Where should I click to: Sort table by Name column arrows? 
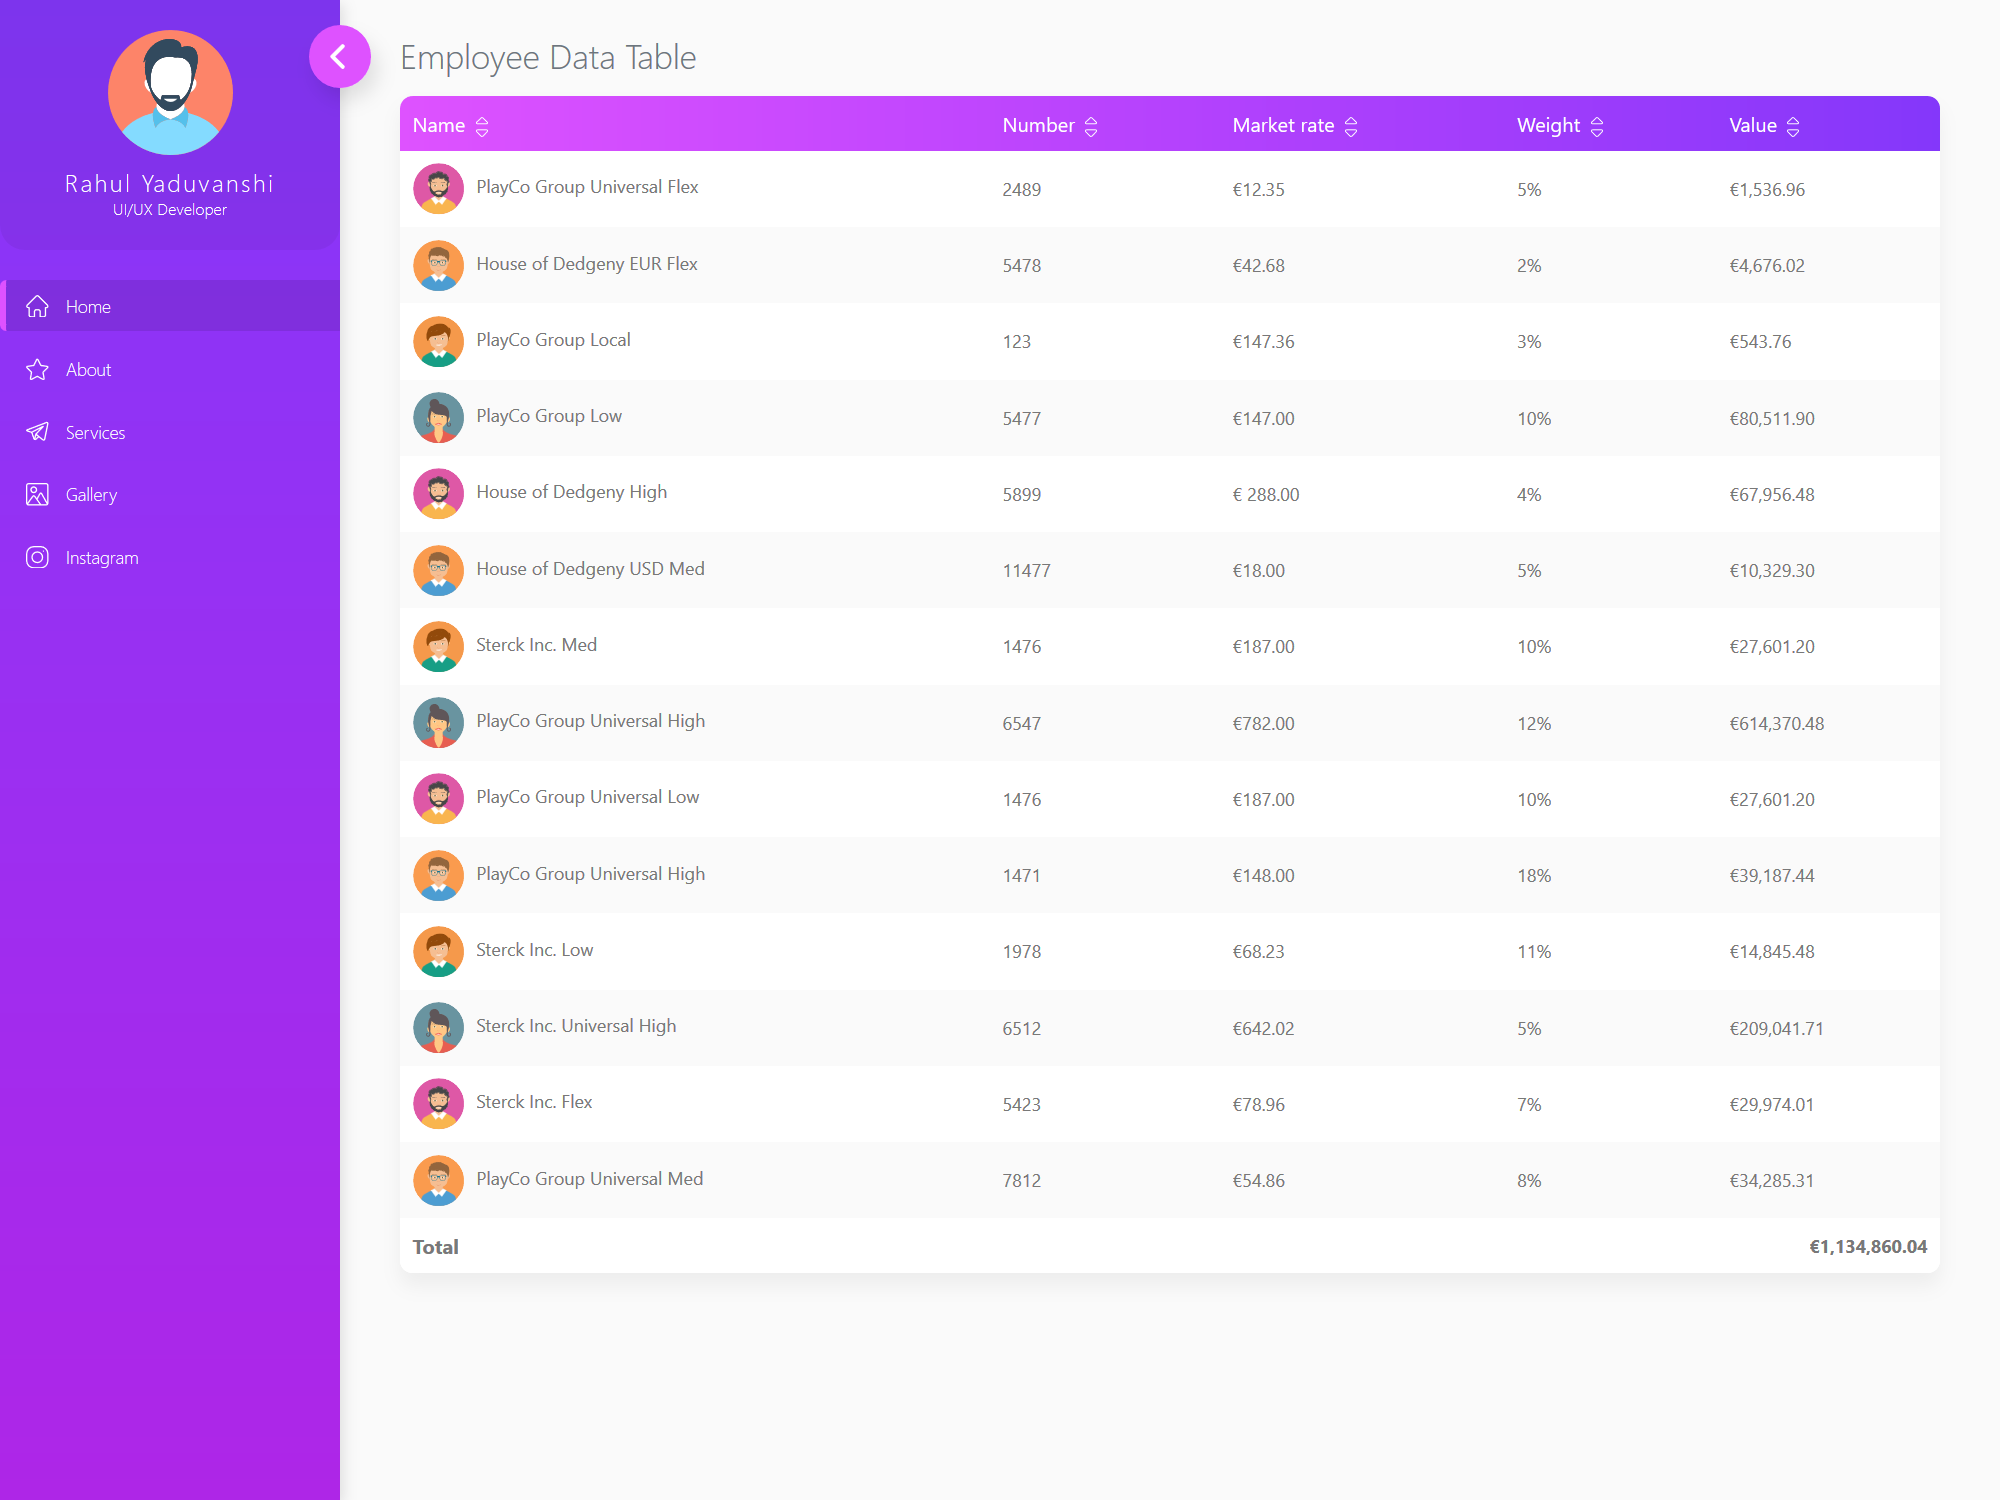click(482, 127)
